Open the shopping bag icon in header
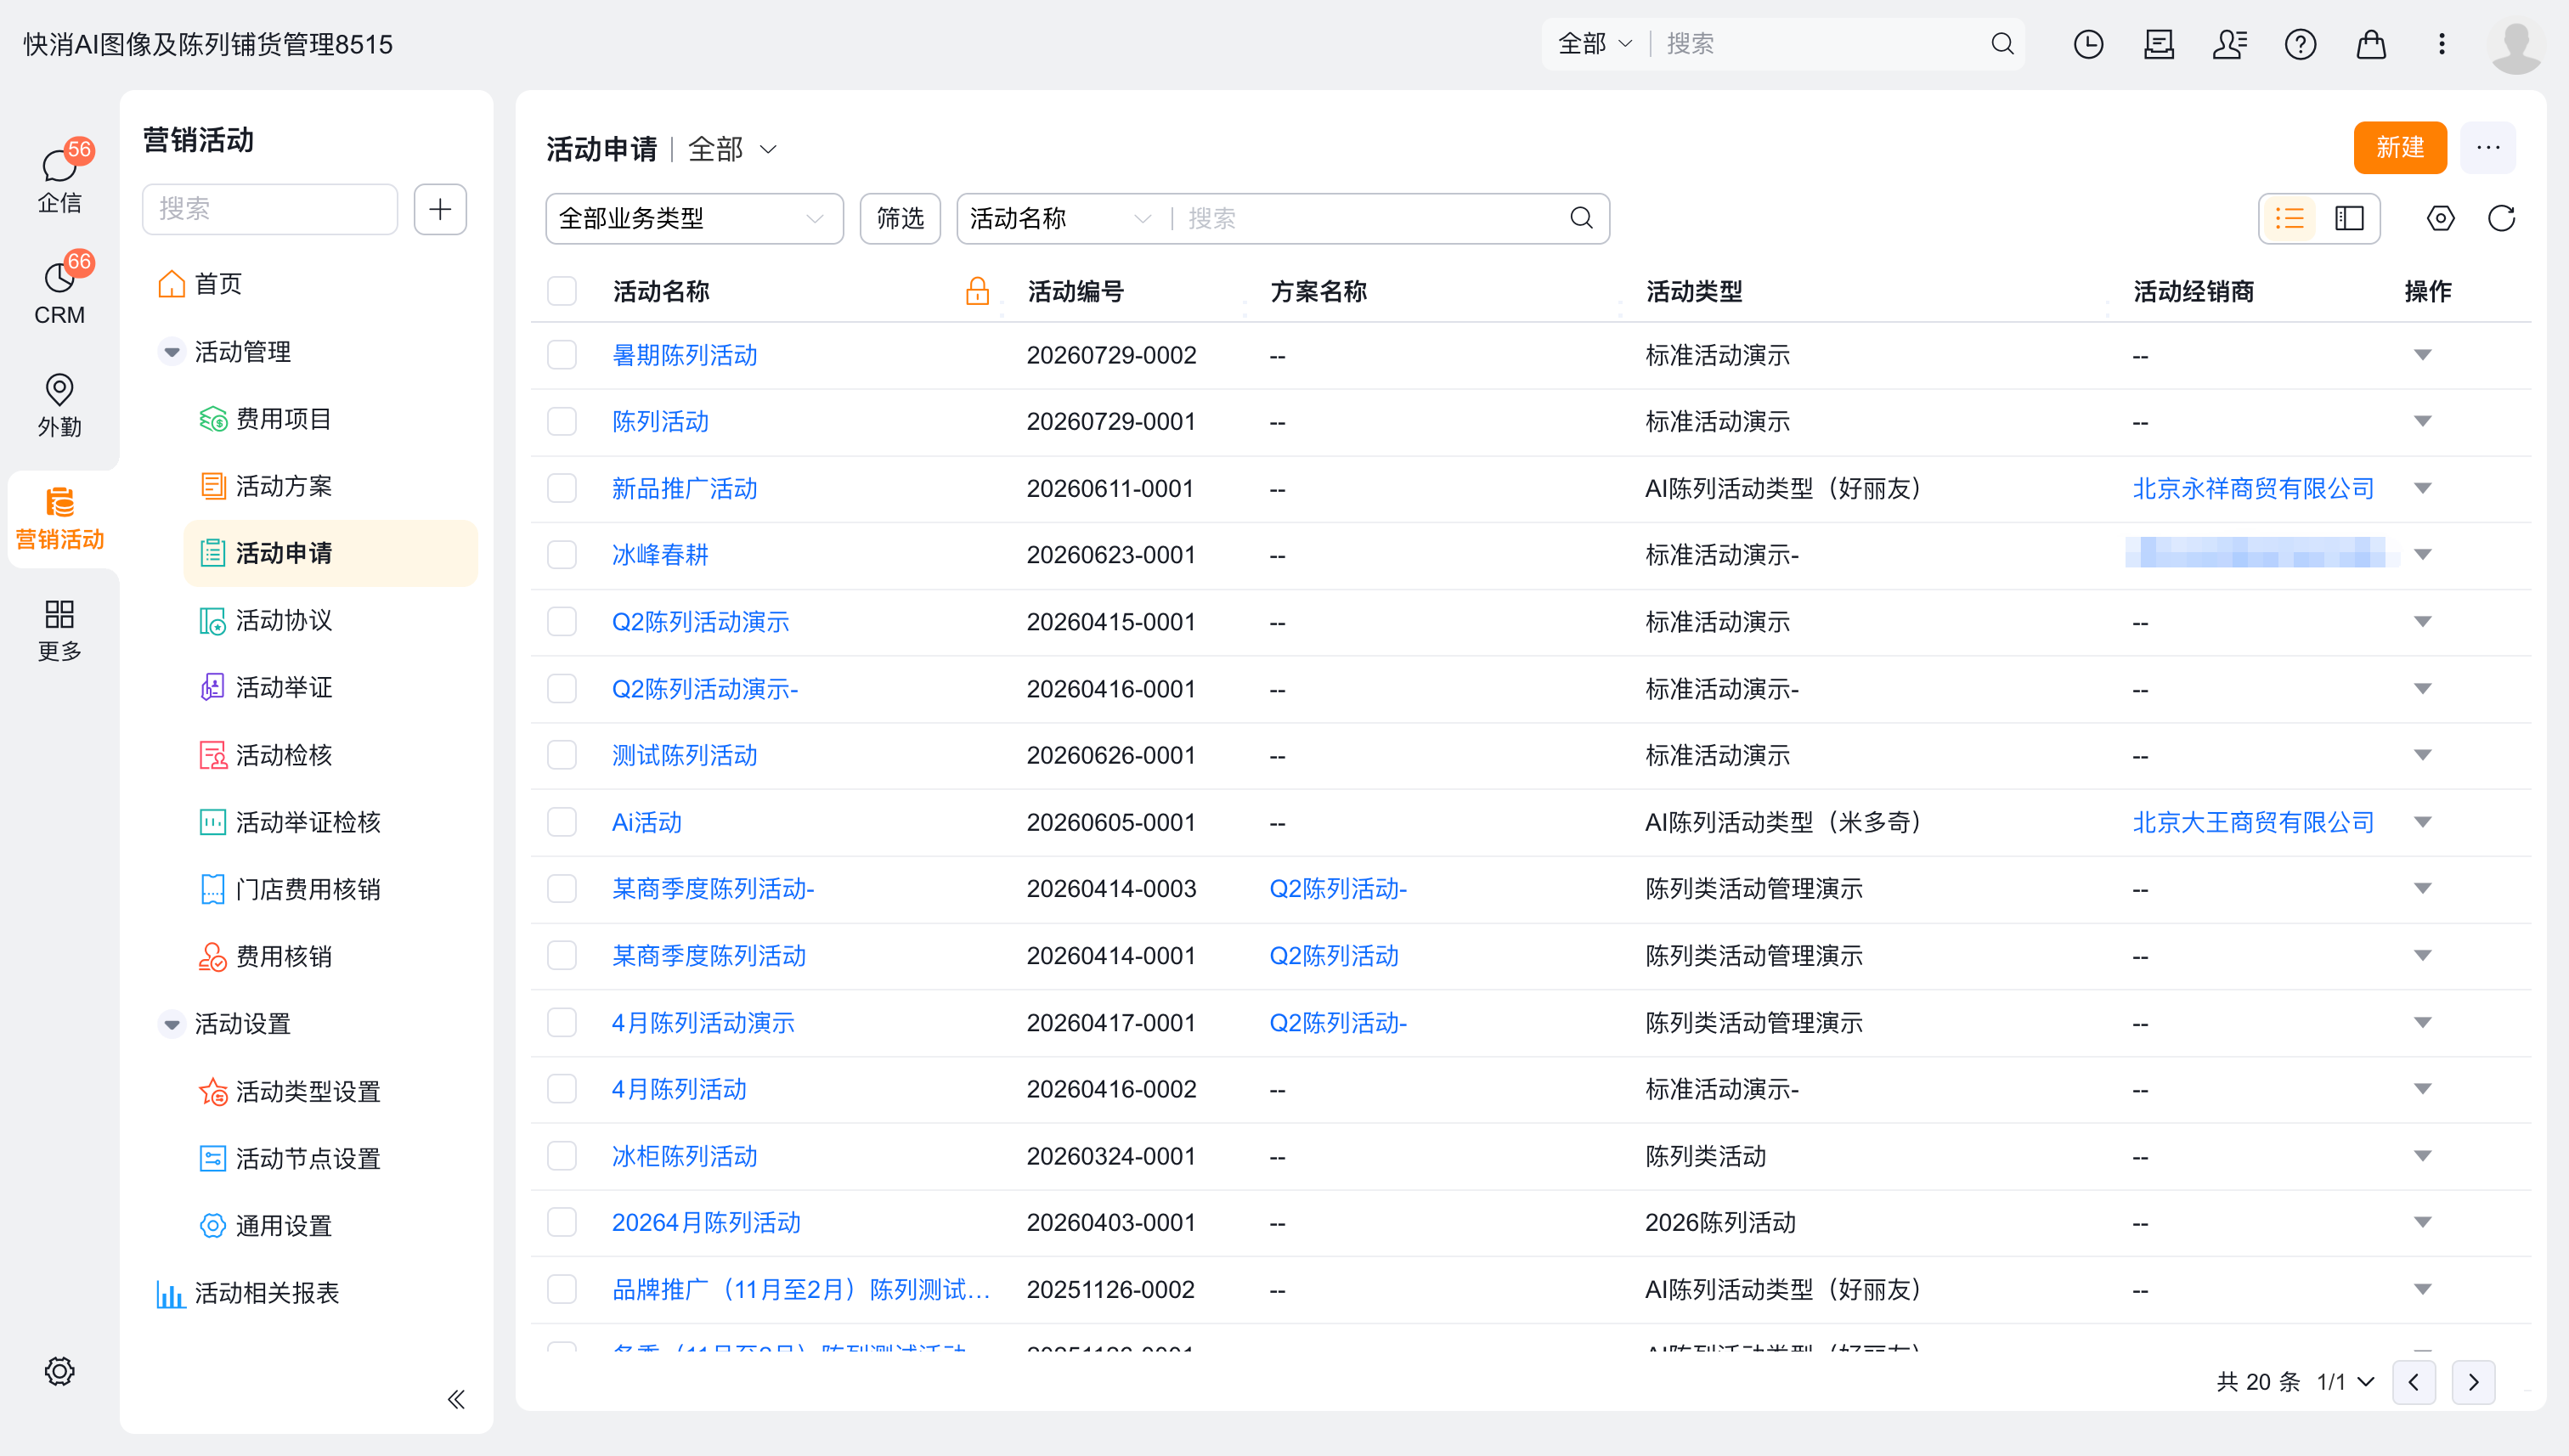 [x=2371, y=44]
